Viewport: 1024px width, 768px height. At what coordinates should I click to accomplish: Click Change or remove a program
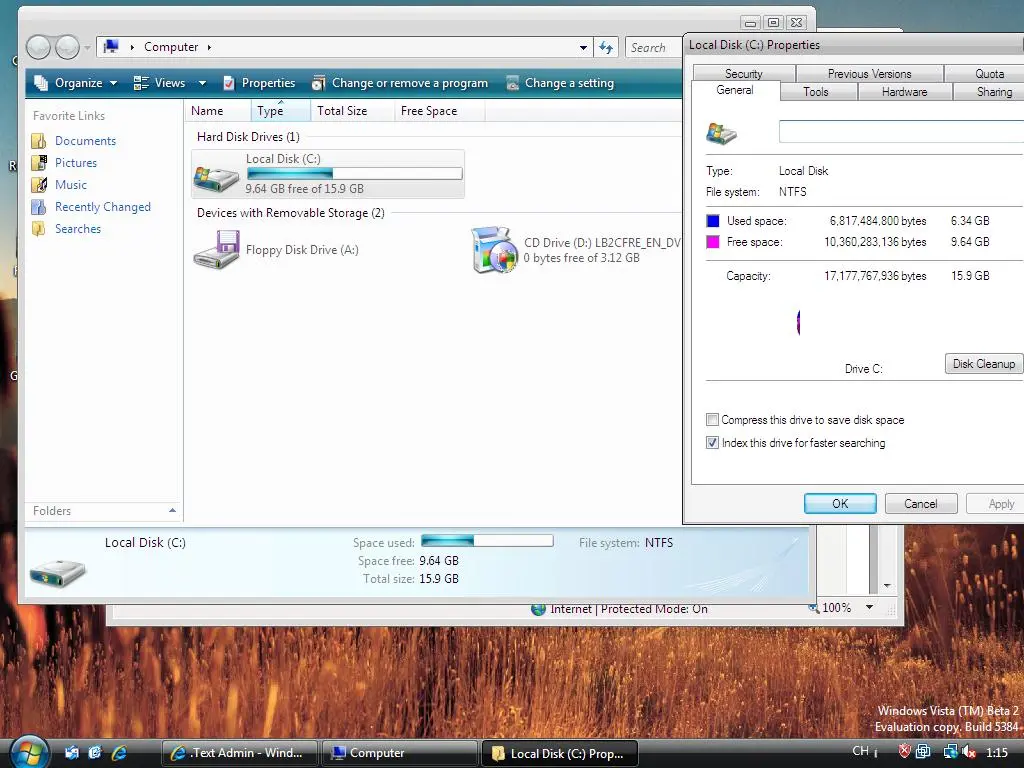tap(400, 83)
